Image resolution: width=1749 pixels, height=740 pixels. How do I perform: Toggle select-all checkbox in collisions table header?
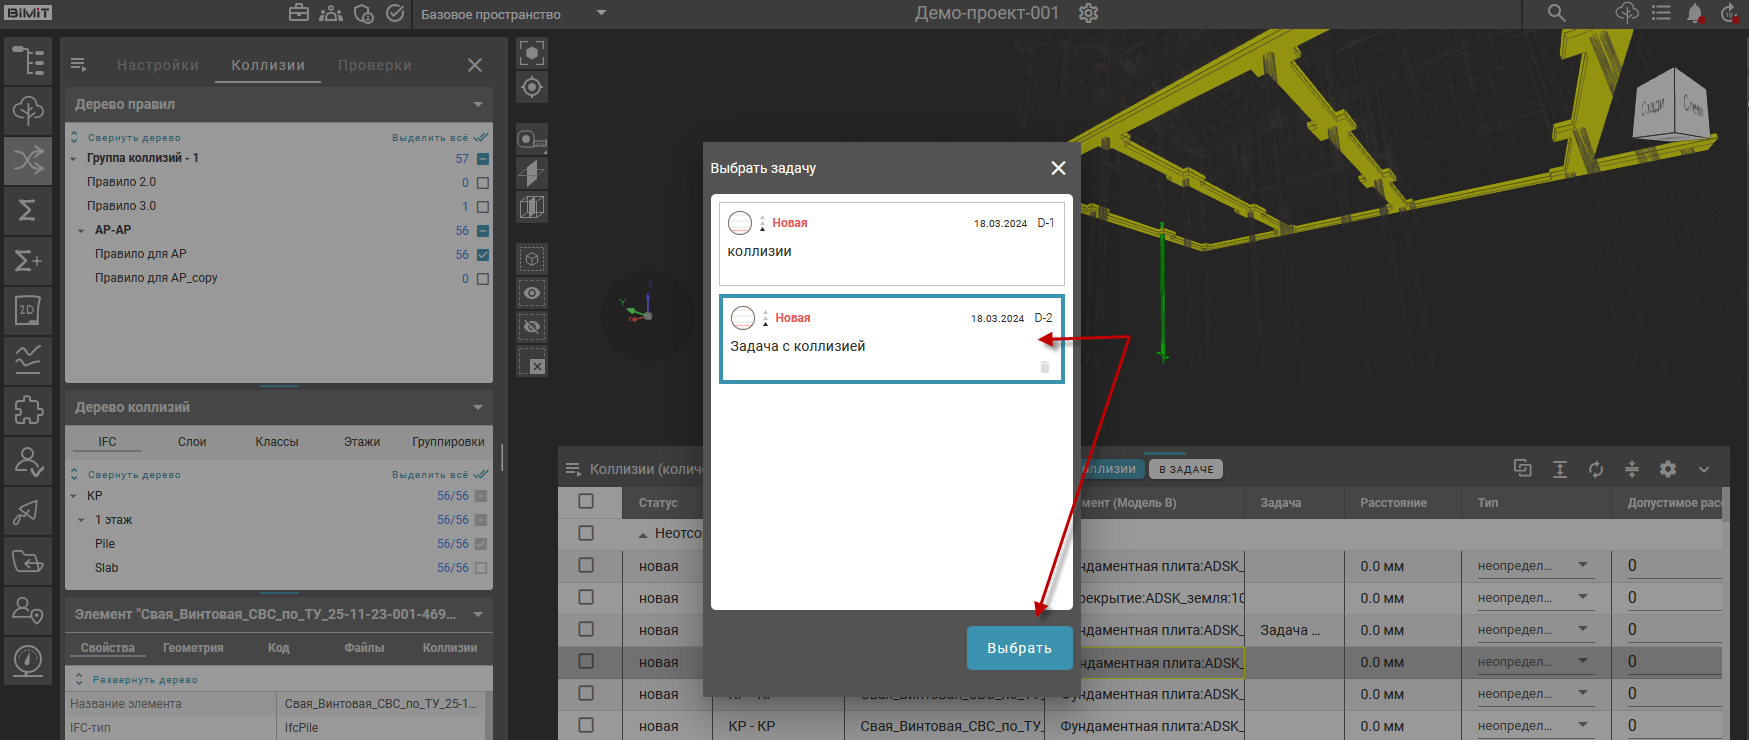coord(586,502)
